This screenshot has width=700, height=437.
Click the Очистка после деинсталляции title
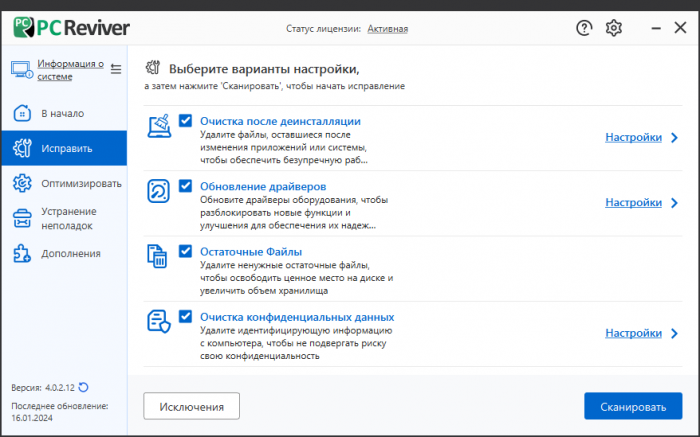pos(280,121)
